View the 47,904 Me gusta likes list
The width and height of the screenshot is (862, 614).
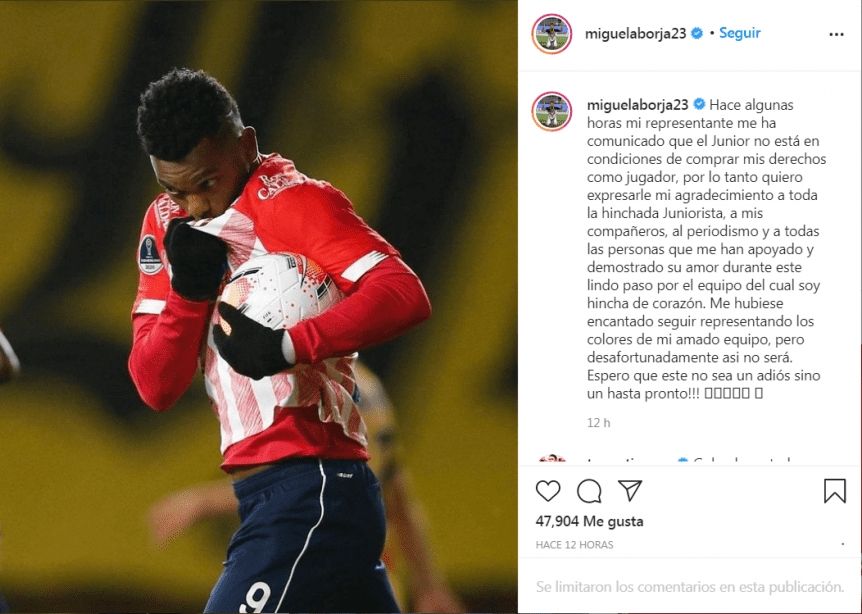click(589, 521)
